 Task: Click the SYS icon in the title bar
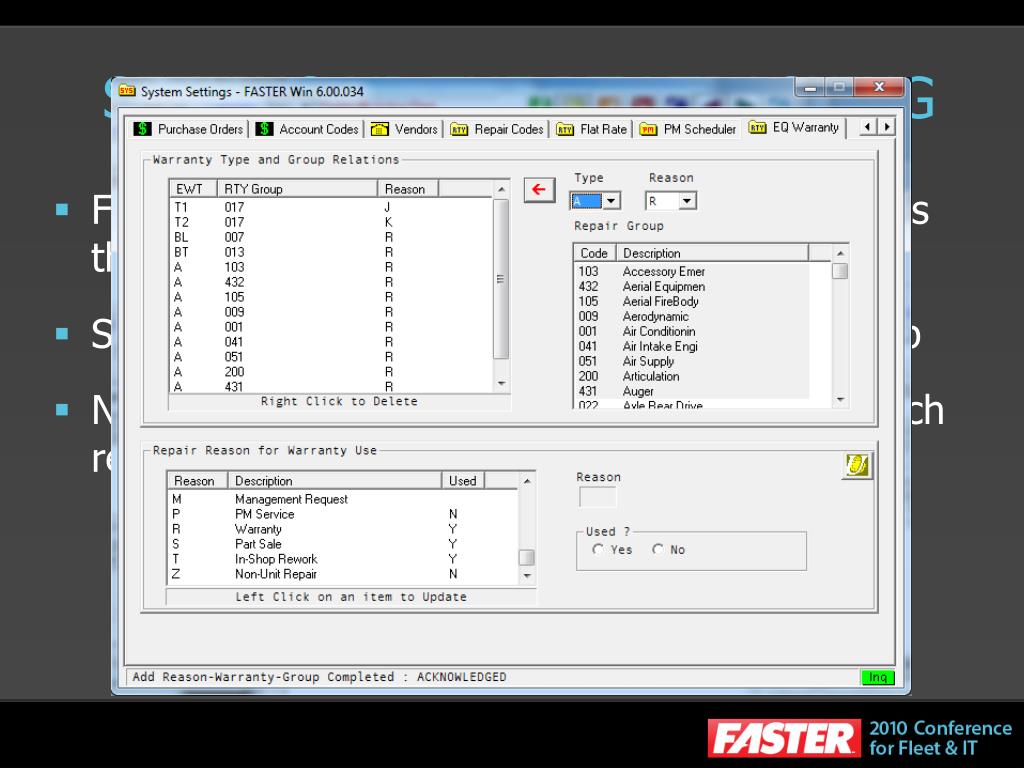(x=127, y=91)
